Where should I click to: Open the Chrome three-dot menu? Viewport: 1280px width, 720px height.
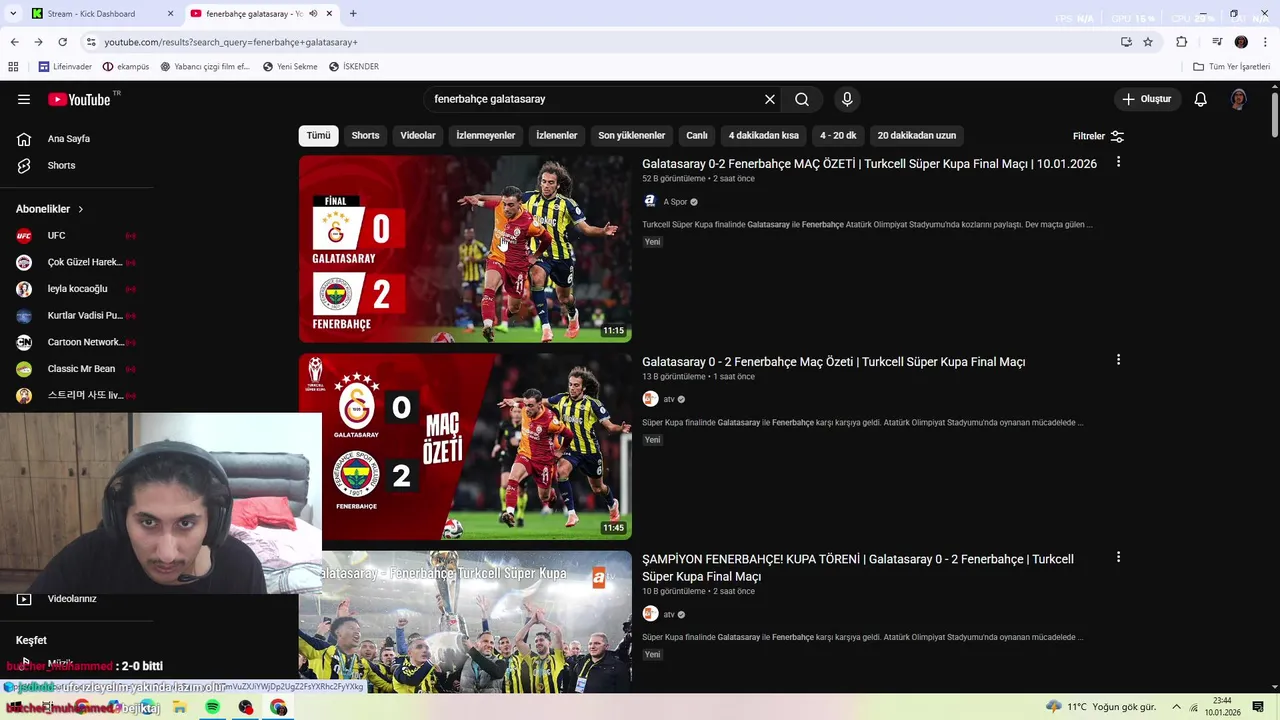pos(1265,42)
